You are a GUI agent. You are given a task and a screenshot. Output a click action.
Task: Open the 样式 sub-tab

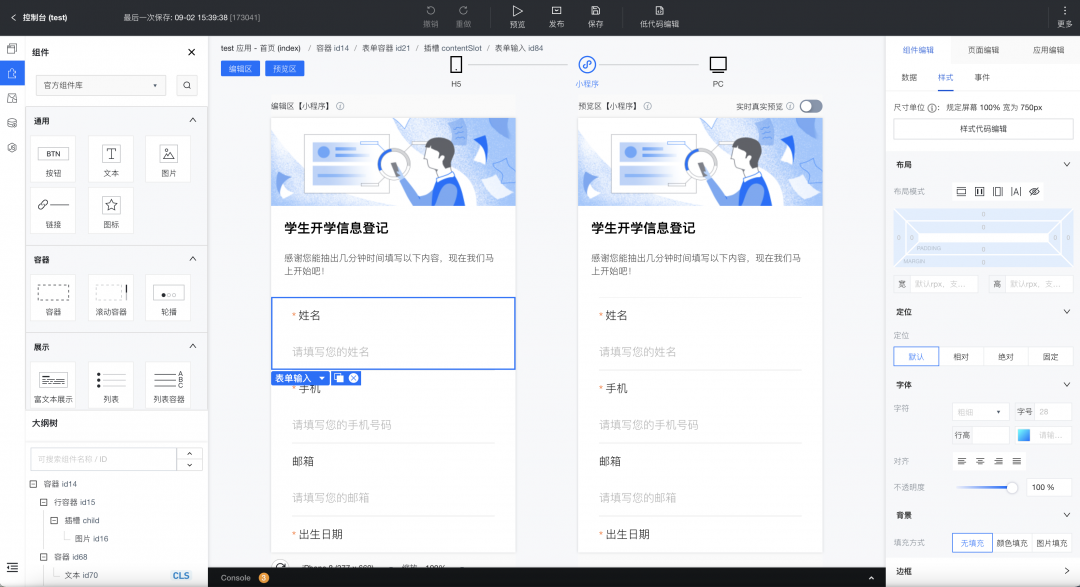tap(946, 78)
